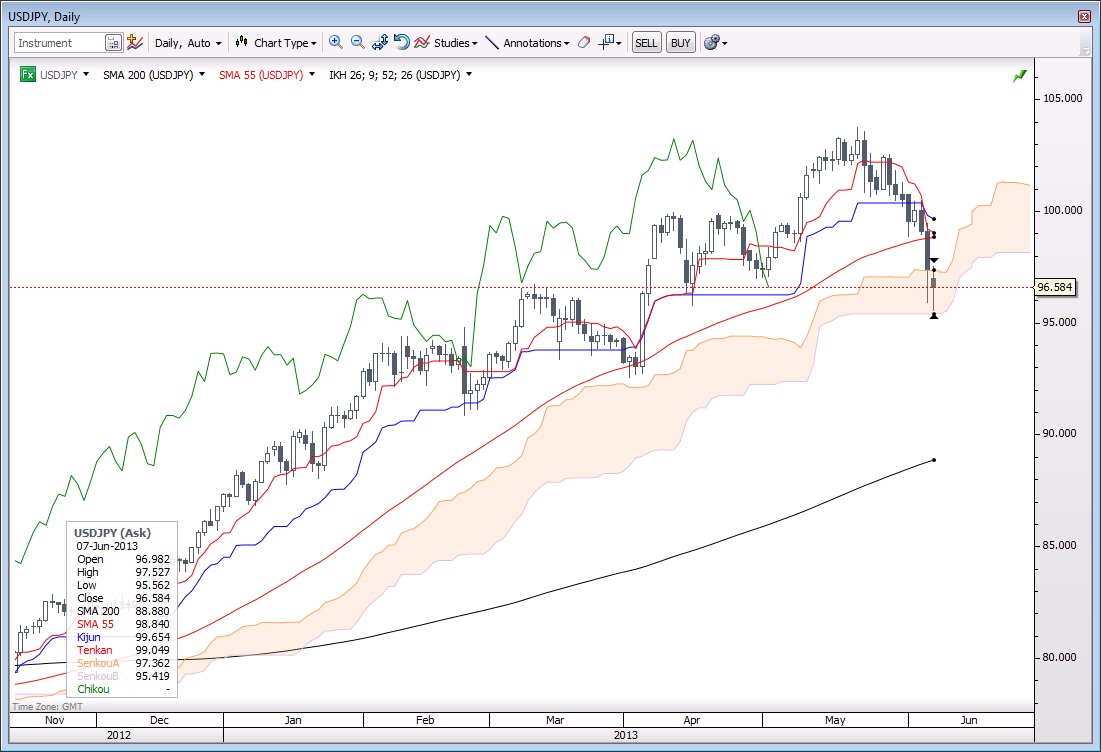Click the zoom in magnifier icon
The image size is (1101, 752).
tap(335, 43)
